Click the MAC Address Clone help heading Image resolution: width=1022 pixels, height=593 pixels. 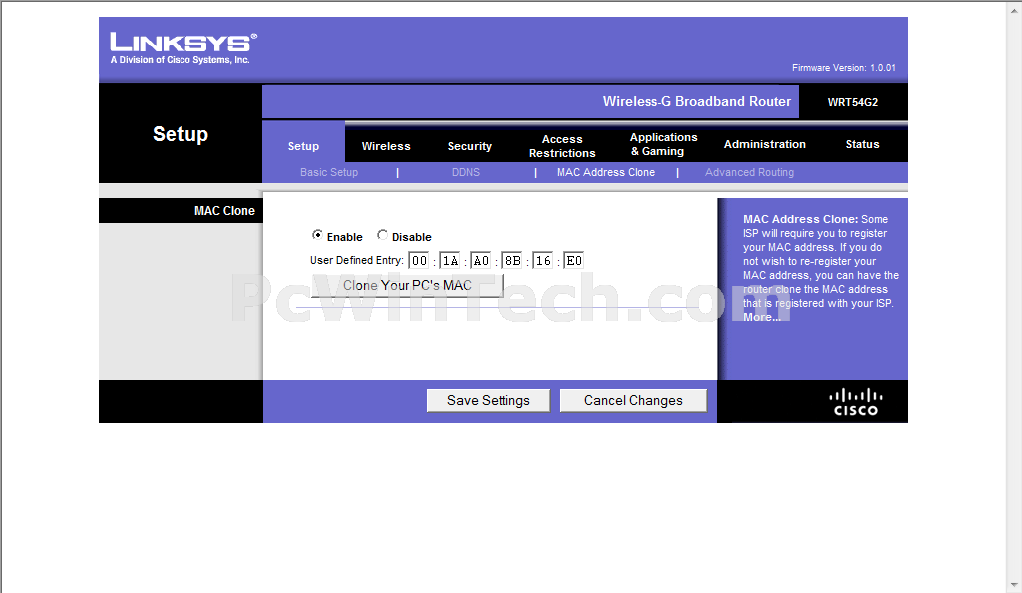point(800,219)
